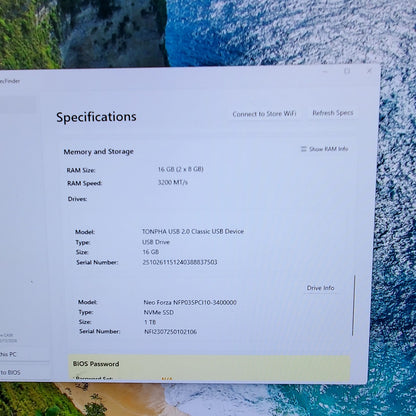The image size is (416, 416).
Task: Click the window maximize icon
Action: [347, 71]
